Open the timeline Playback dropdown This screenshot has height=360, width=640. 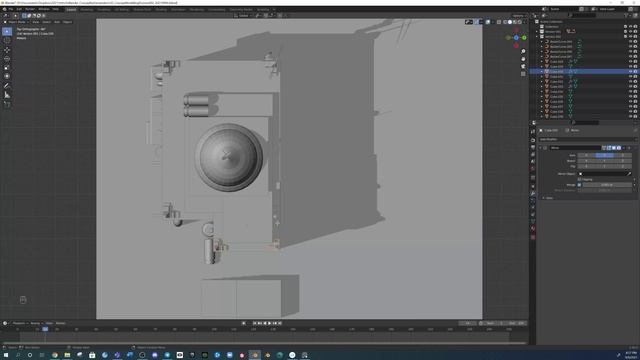[19, 323]
